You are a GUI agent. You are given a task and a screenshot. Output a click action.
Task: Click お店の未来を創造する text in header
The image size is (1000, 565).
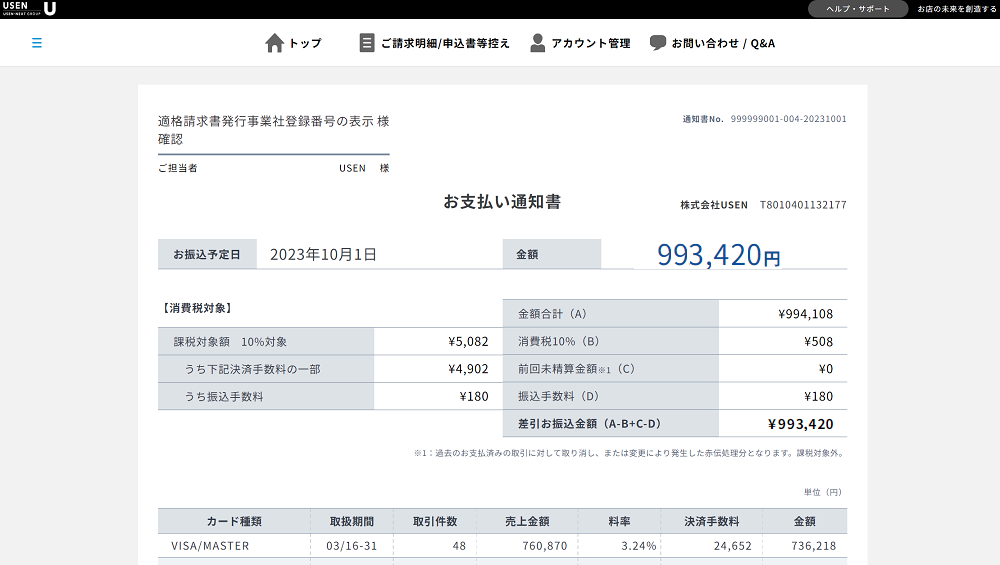(956, 9)
